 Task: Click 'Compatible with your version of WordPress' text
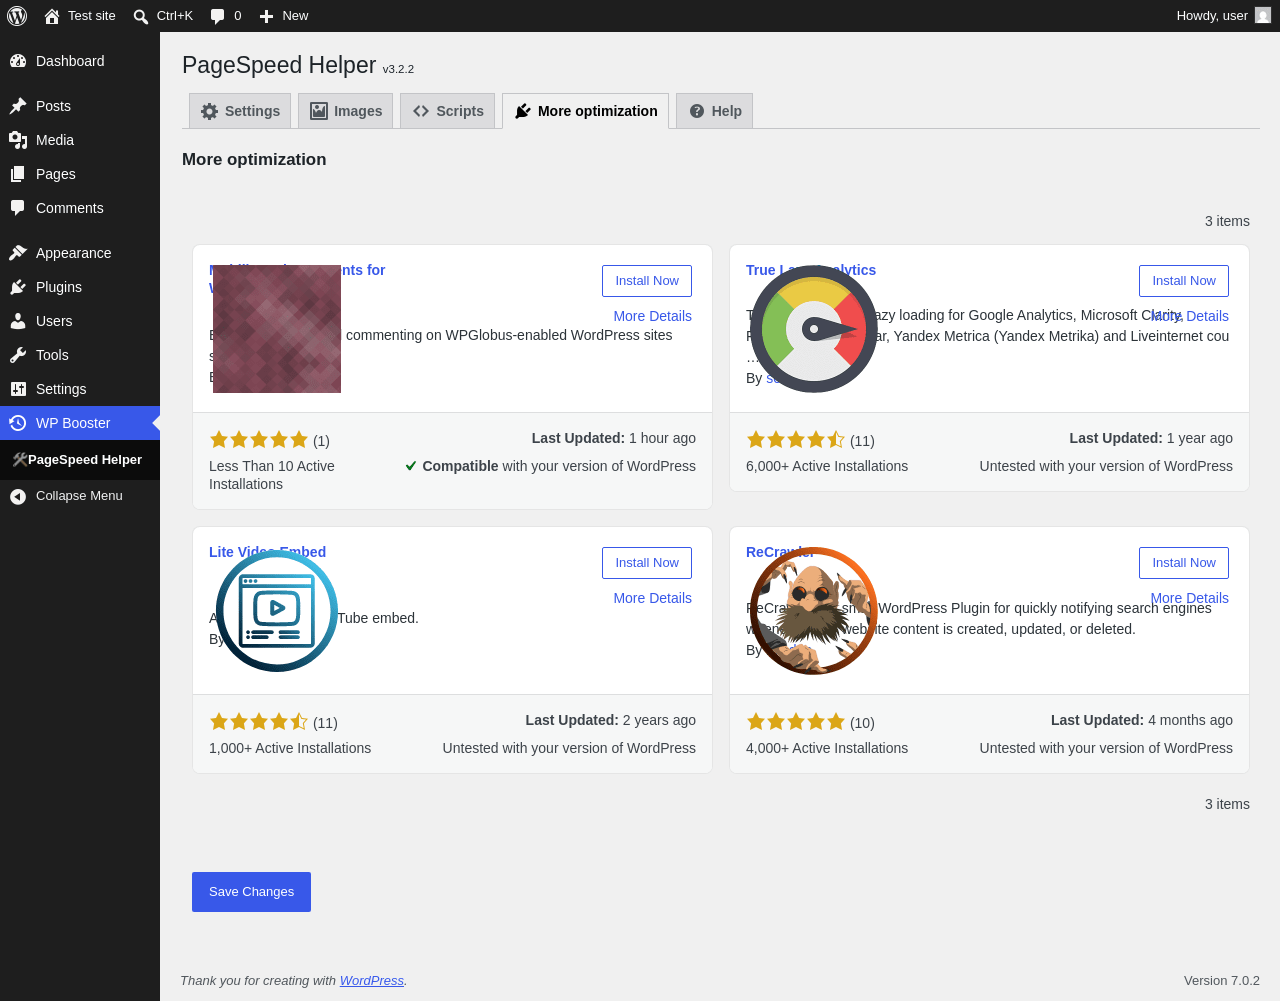[551, 466]
